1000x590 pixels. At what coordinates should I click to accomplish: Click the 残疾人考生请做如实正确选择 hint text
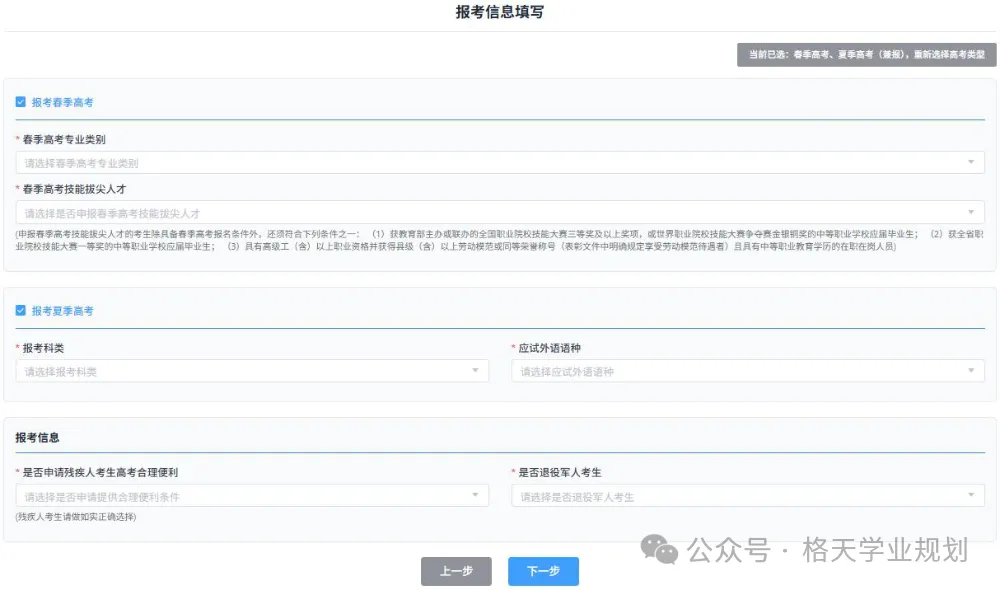coord(76,517)
